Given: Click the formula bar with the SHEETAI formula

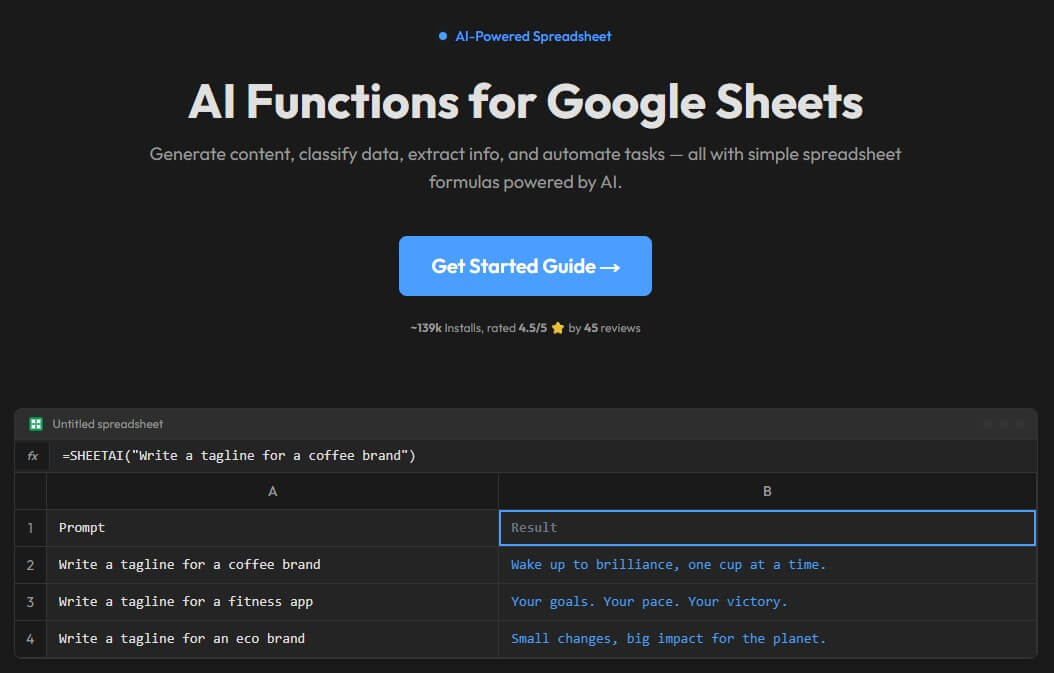Looking at the screenshot, I should [543, 456].
